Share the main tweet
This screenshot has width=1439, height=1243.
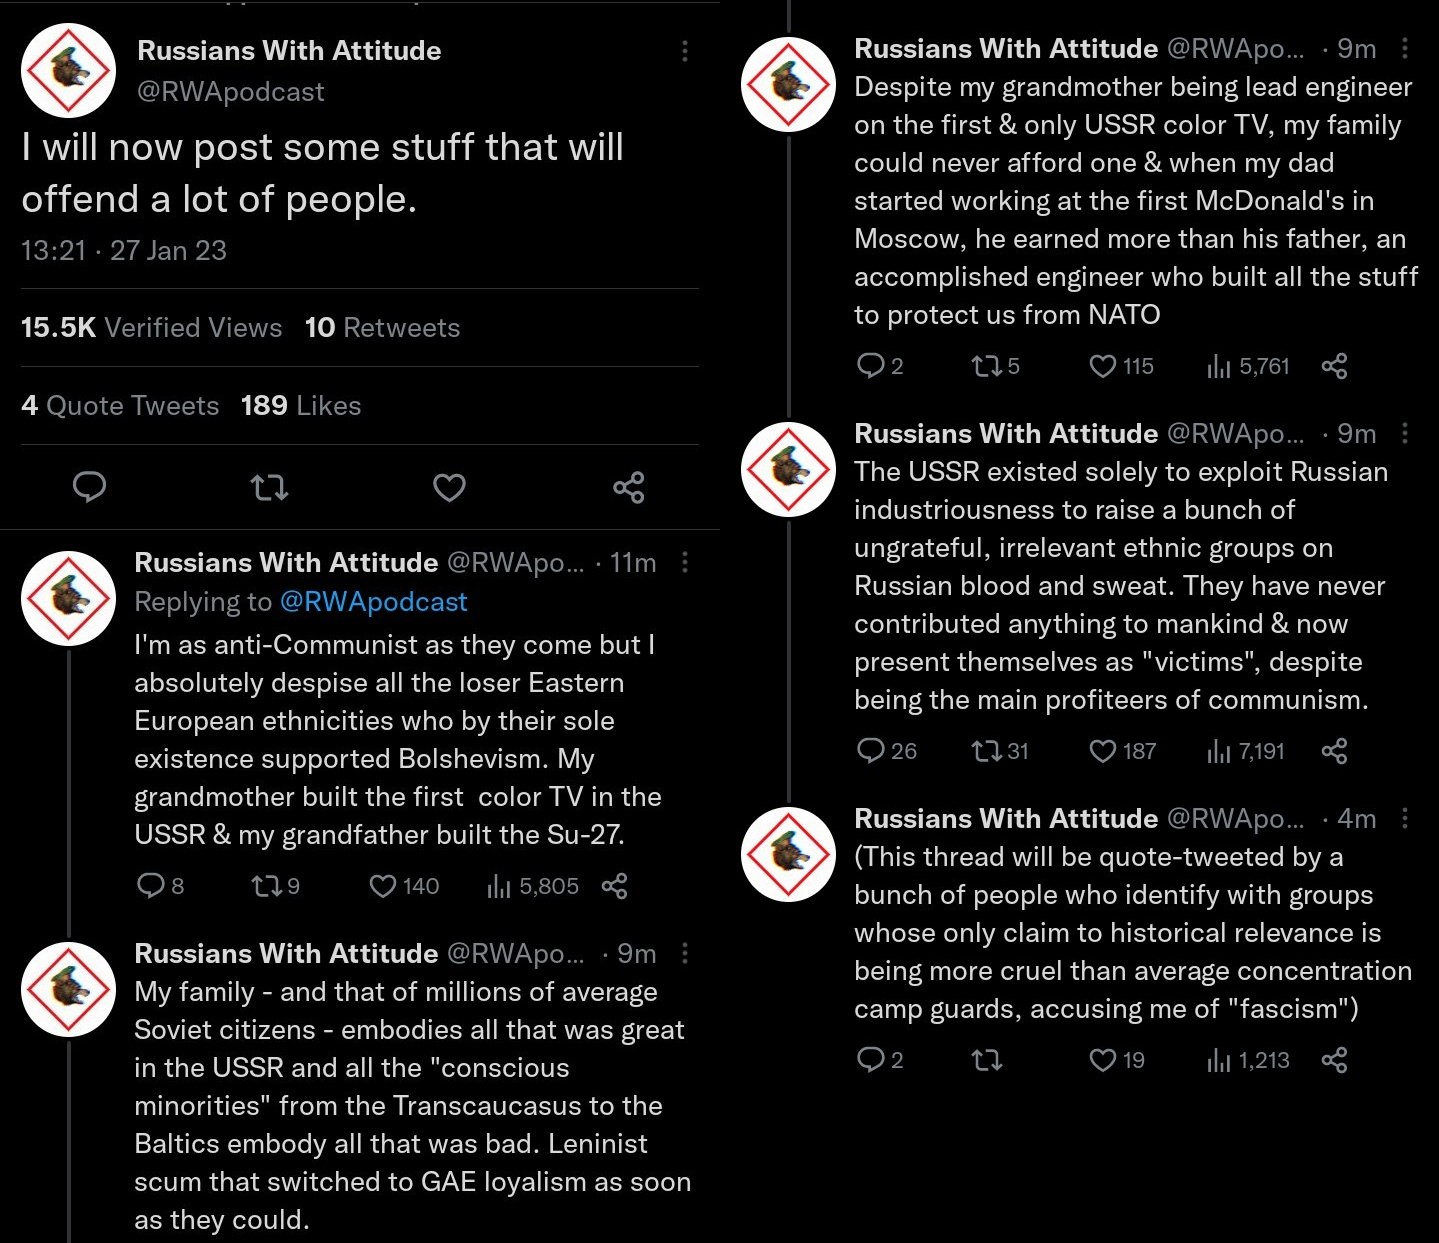pyautogui.click(x=628, y=487)
